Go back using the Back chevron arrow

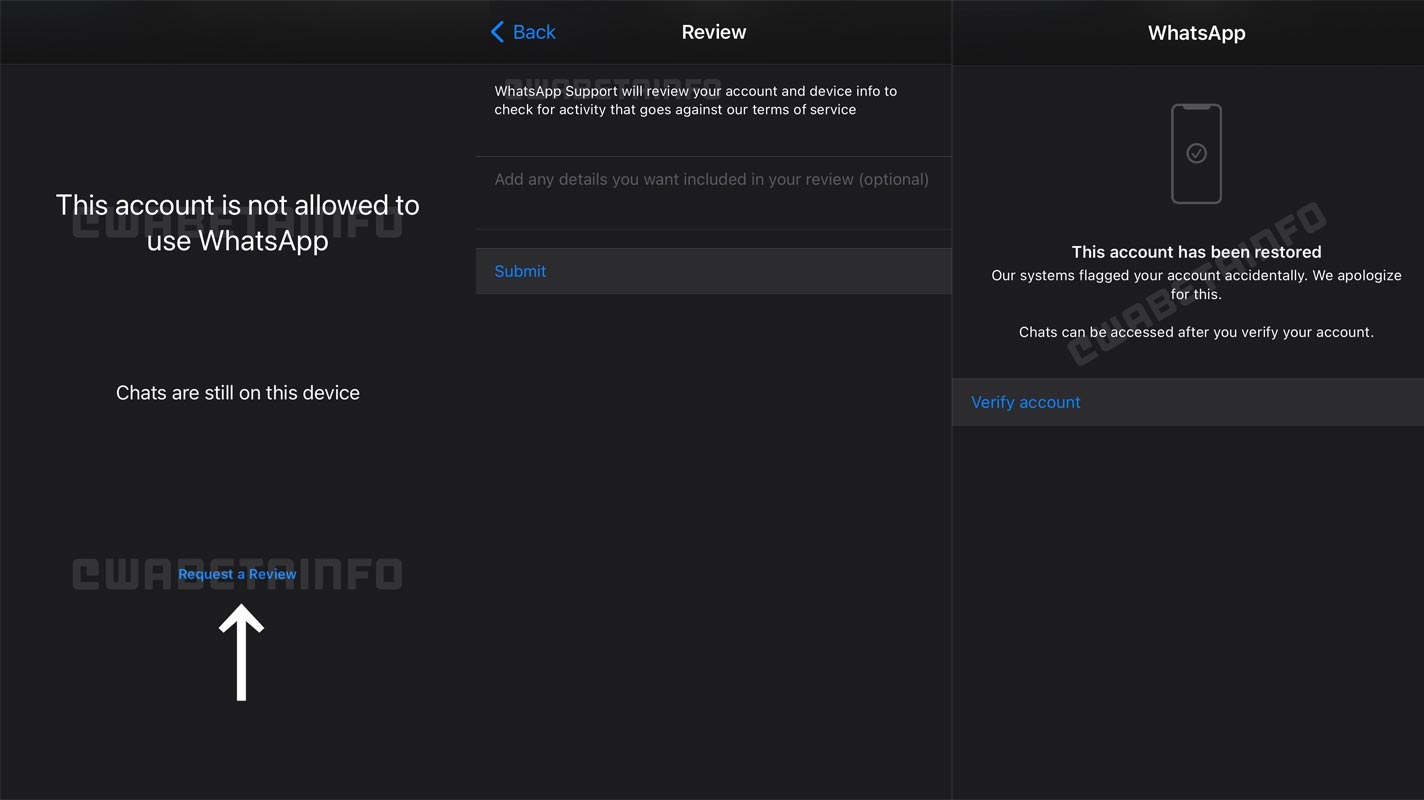tap(497, 32)
